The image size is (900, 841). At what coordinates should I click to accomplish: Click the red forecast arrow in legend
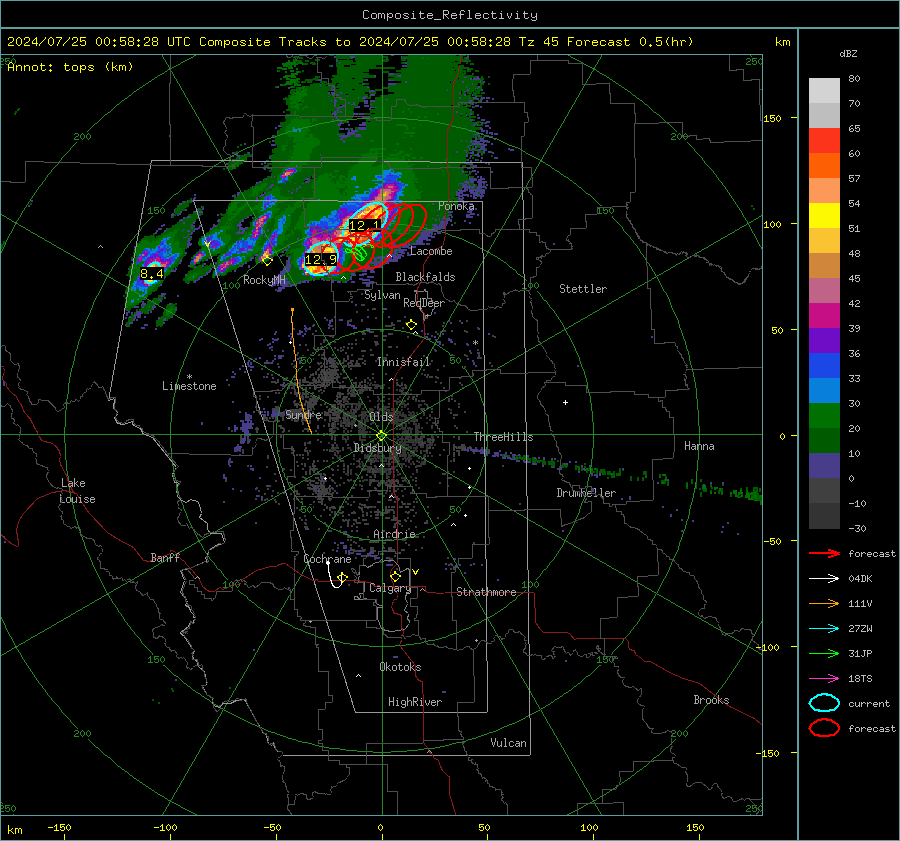coord(824,553)
